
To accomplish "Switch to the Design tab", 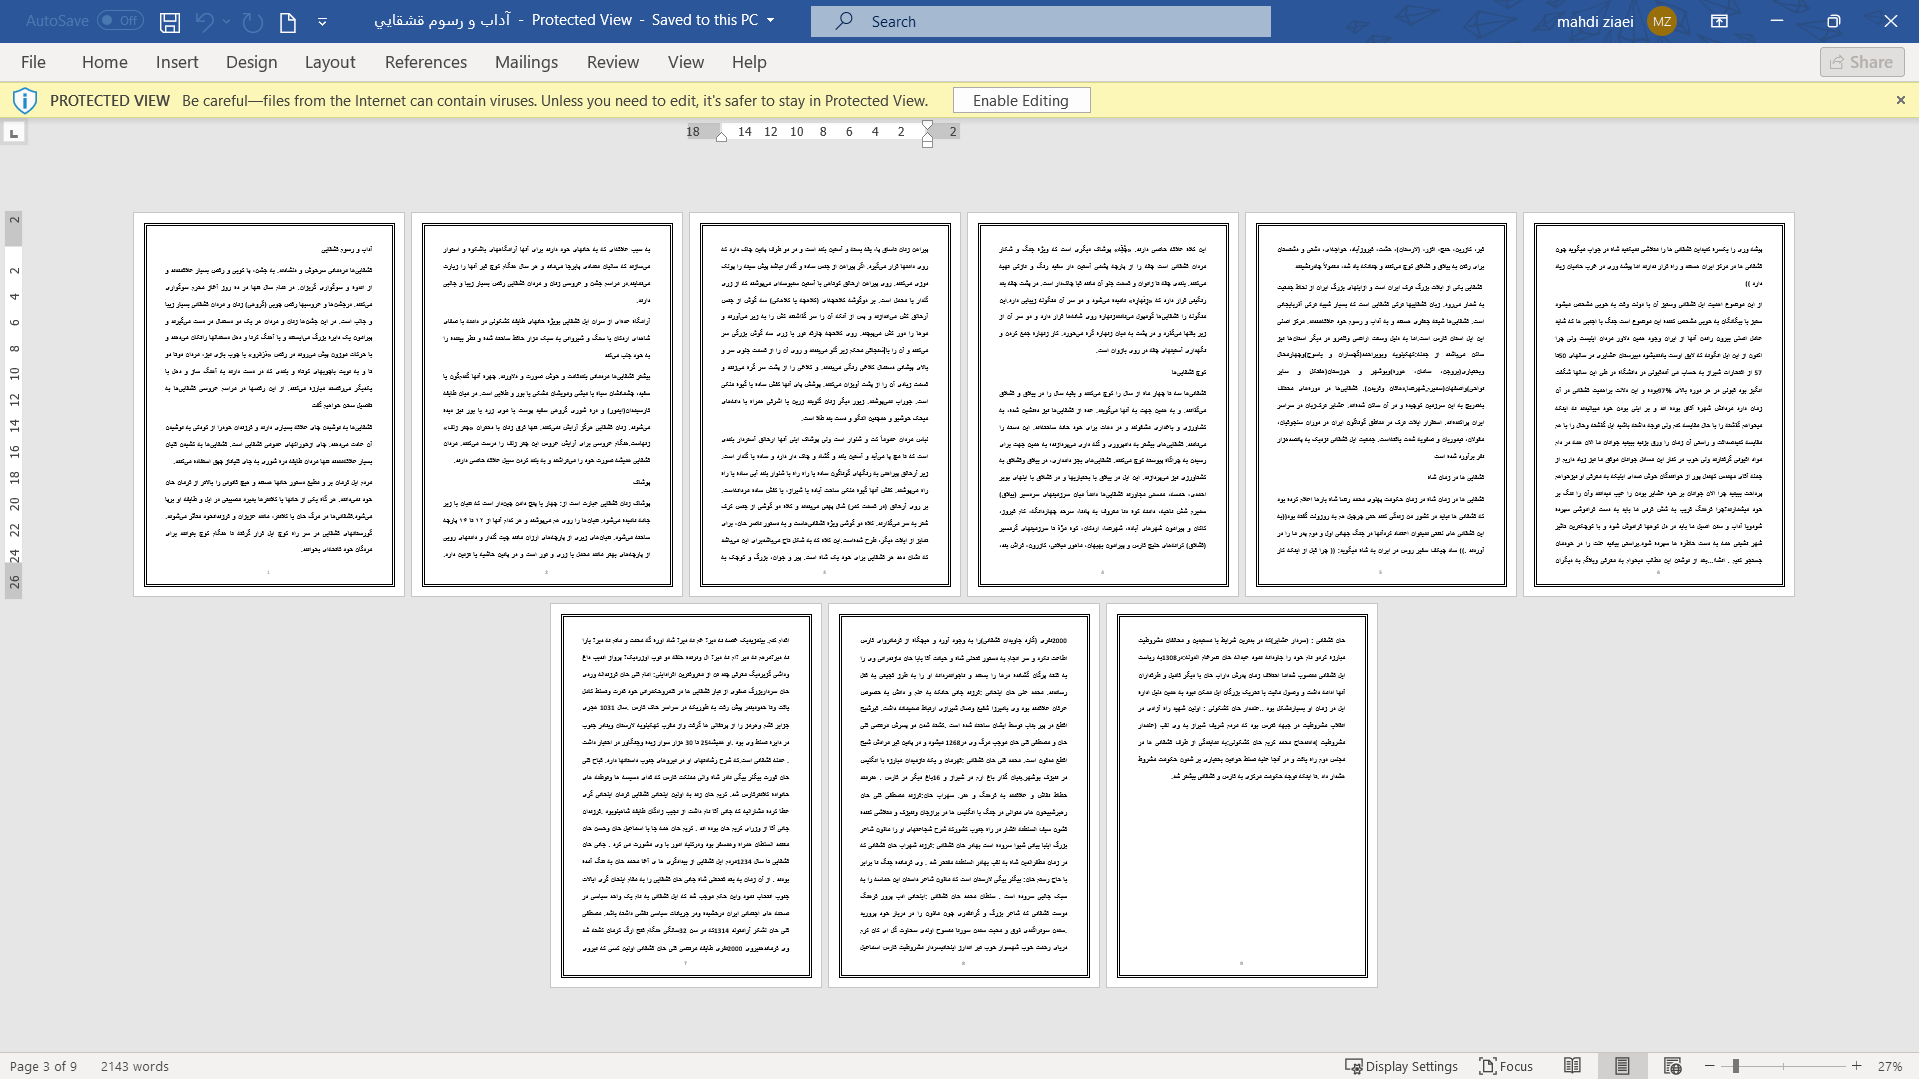I will [251, 62].
